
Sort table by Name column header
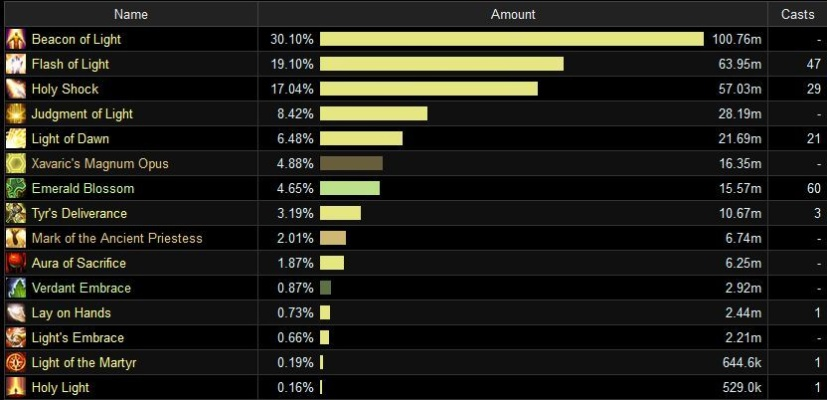pos(130,14)
